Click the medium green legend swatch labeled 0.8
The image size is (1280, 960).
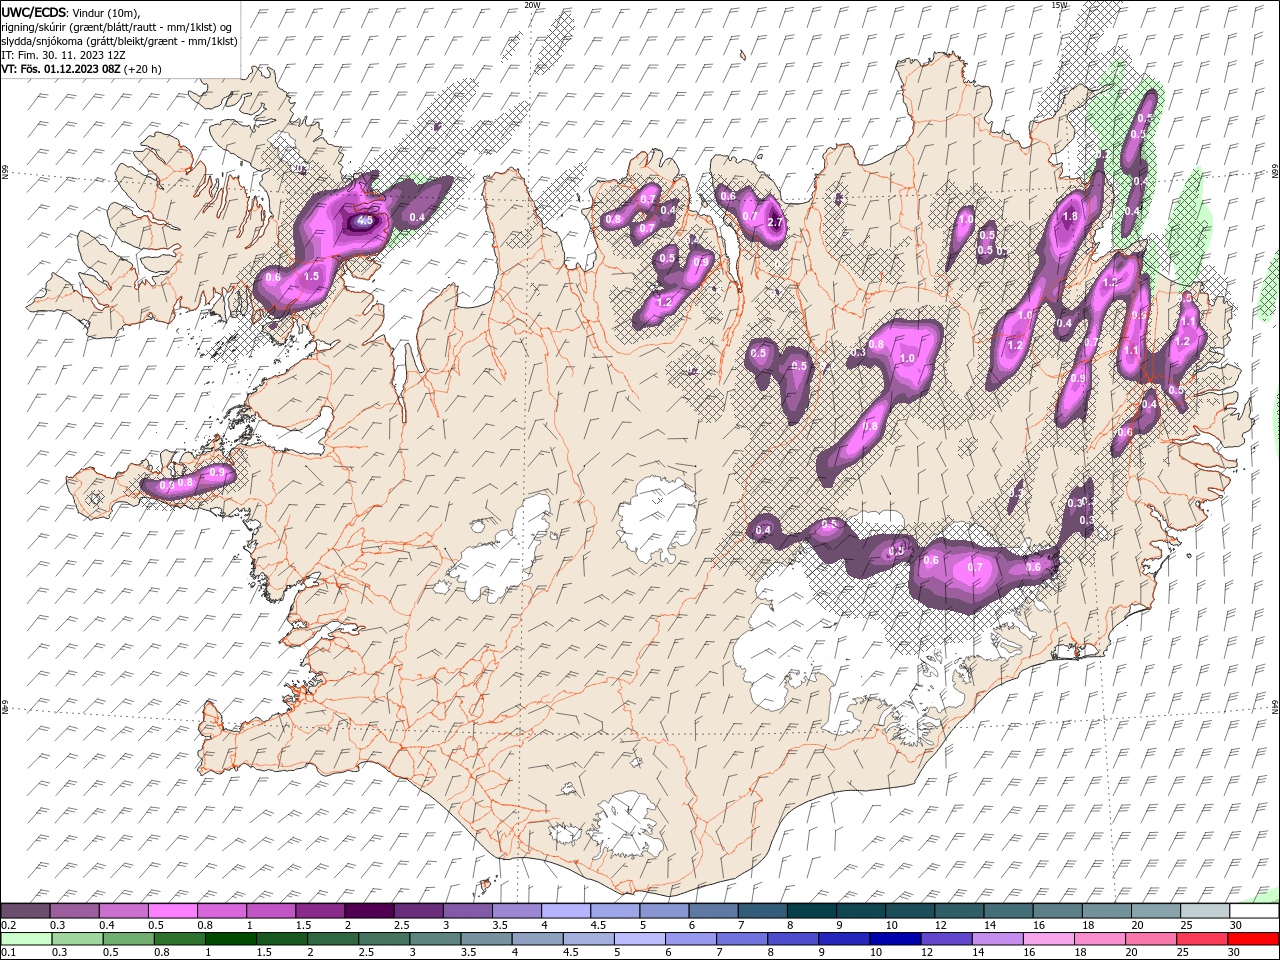[180, 939]
